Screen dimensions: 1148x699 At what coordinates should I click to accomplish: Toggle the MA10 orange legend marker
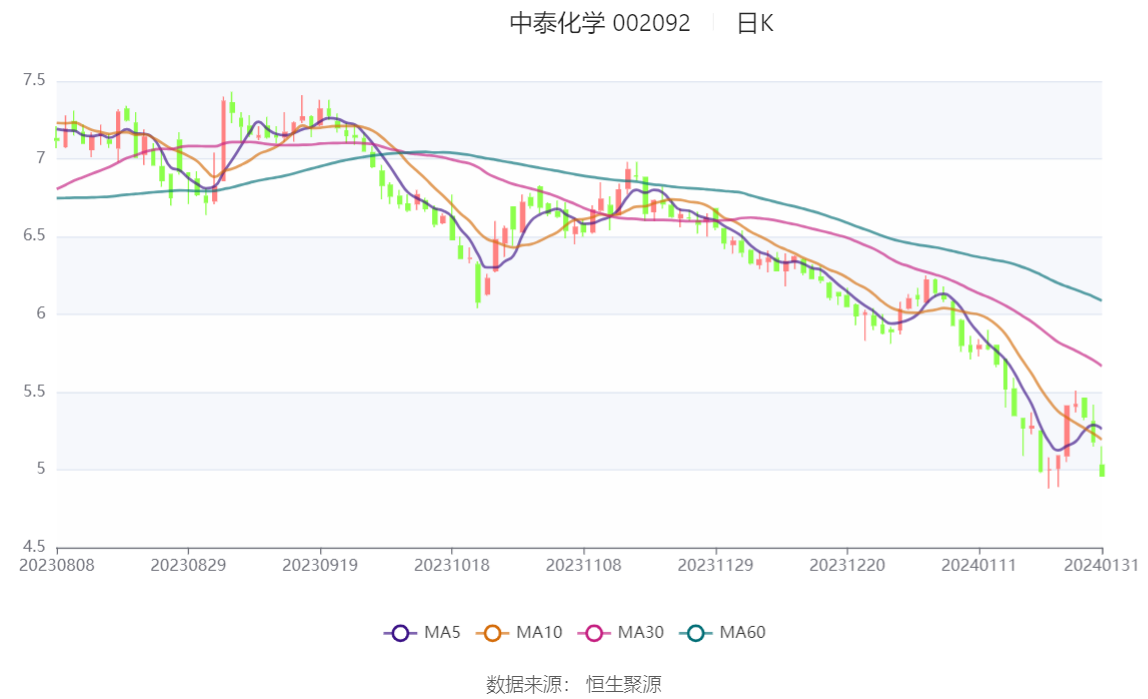point(492,633)
